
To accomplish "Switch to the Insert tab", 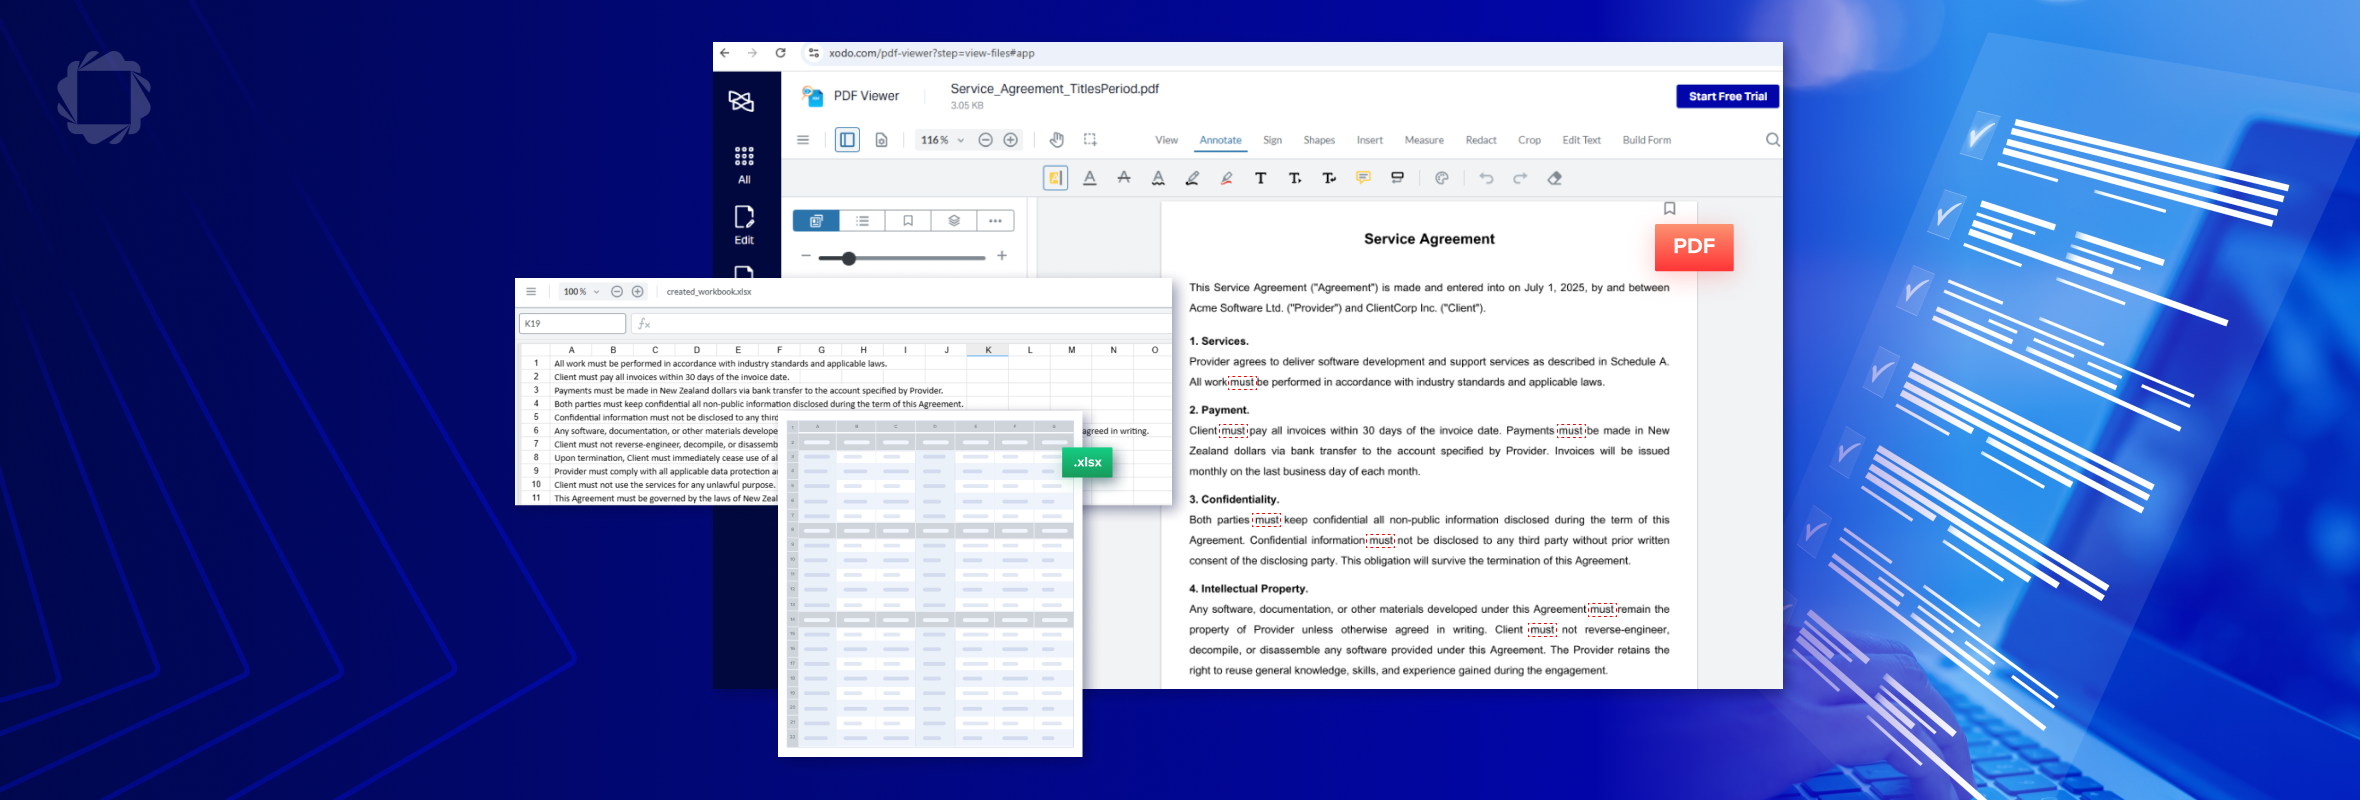I will [x=1370, y=140].
